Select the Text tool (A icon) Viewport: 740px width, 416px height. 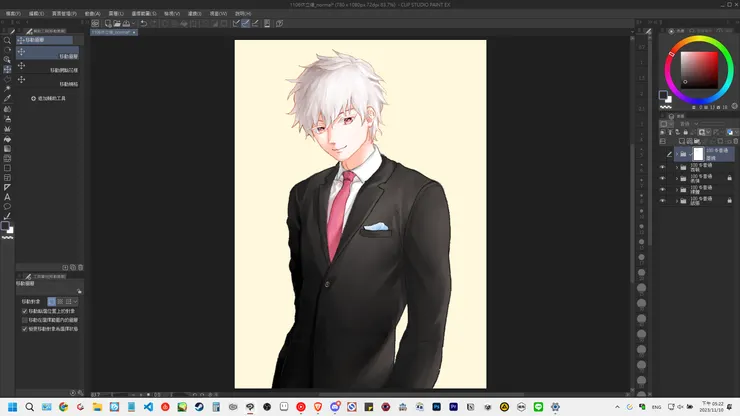[x=7, y=197]
